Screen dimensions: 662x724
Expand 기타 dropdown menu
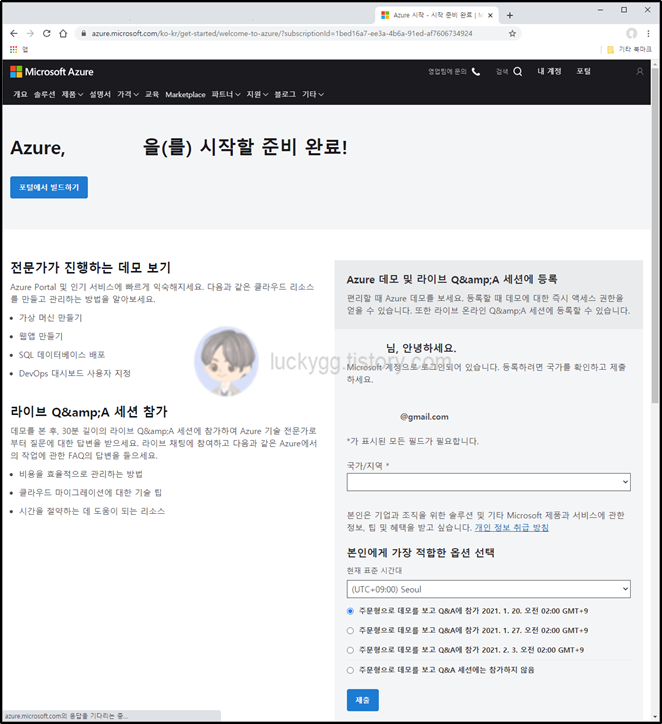[313, 94]
